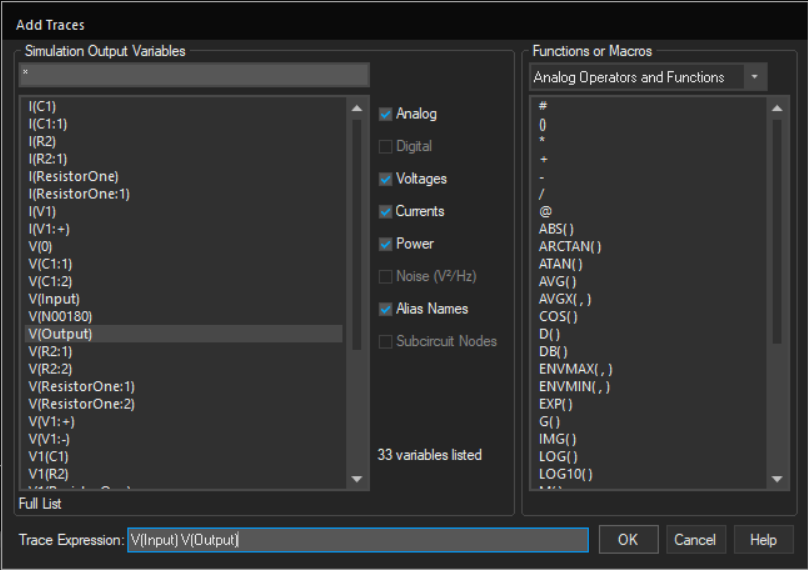The width and height of the screenshot is (808, 570).
Task: Insert the ENVMIN(,) function
Action: pos(575,387)
